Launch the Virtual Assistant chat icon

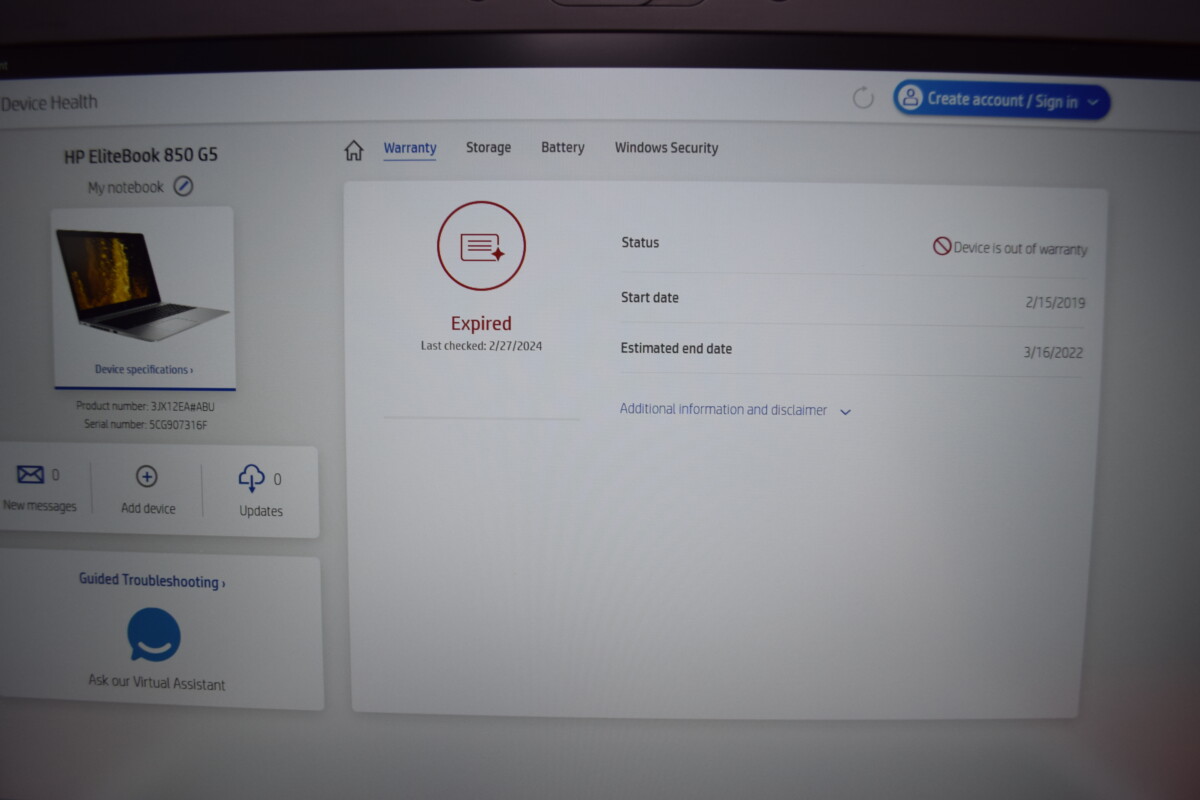click(x=154, y=635)
